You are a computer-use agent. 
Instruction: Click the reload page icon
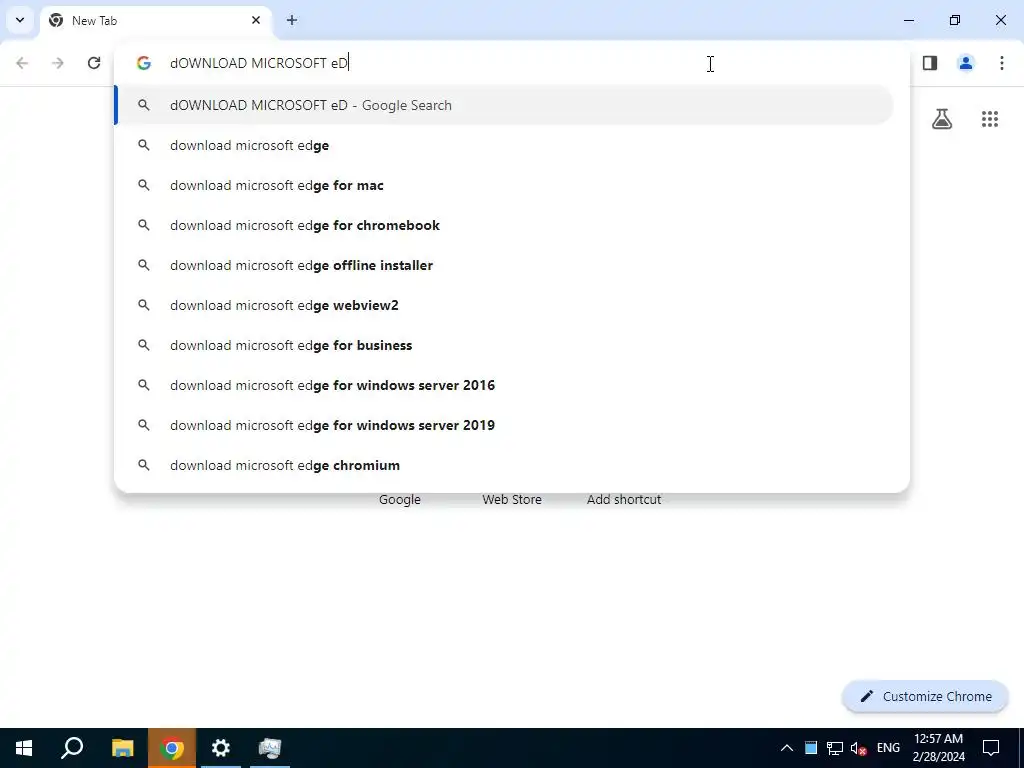point(94,63)
